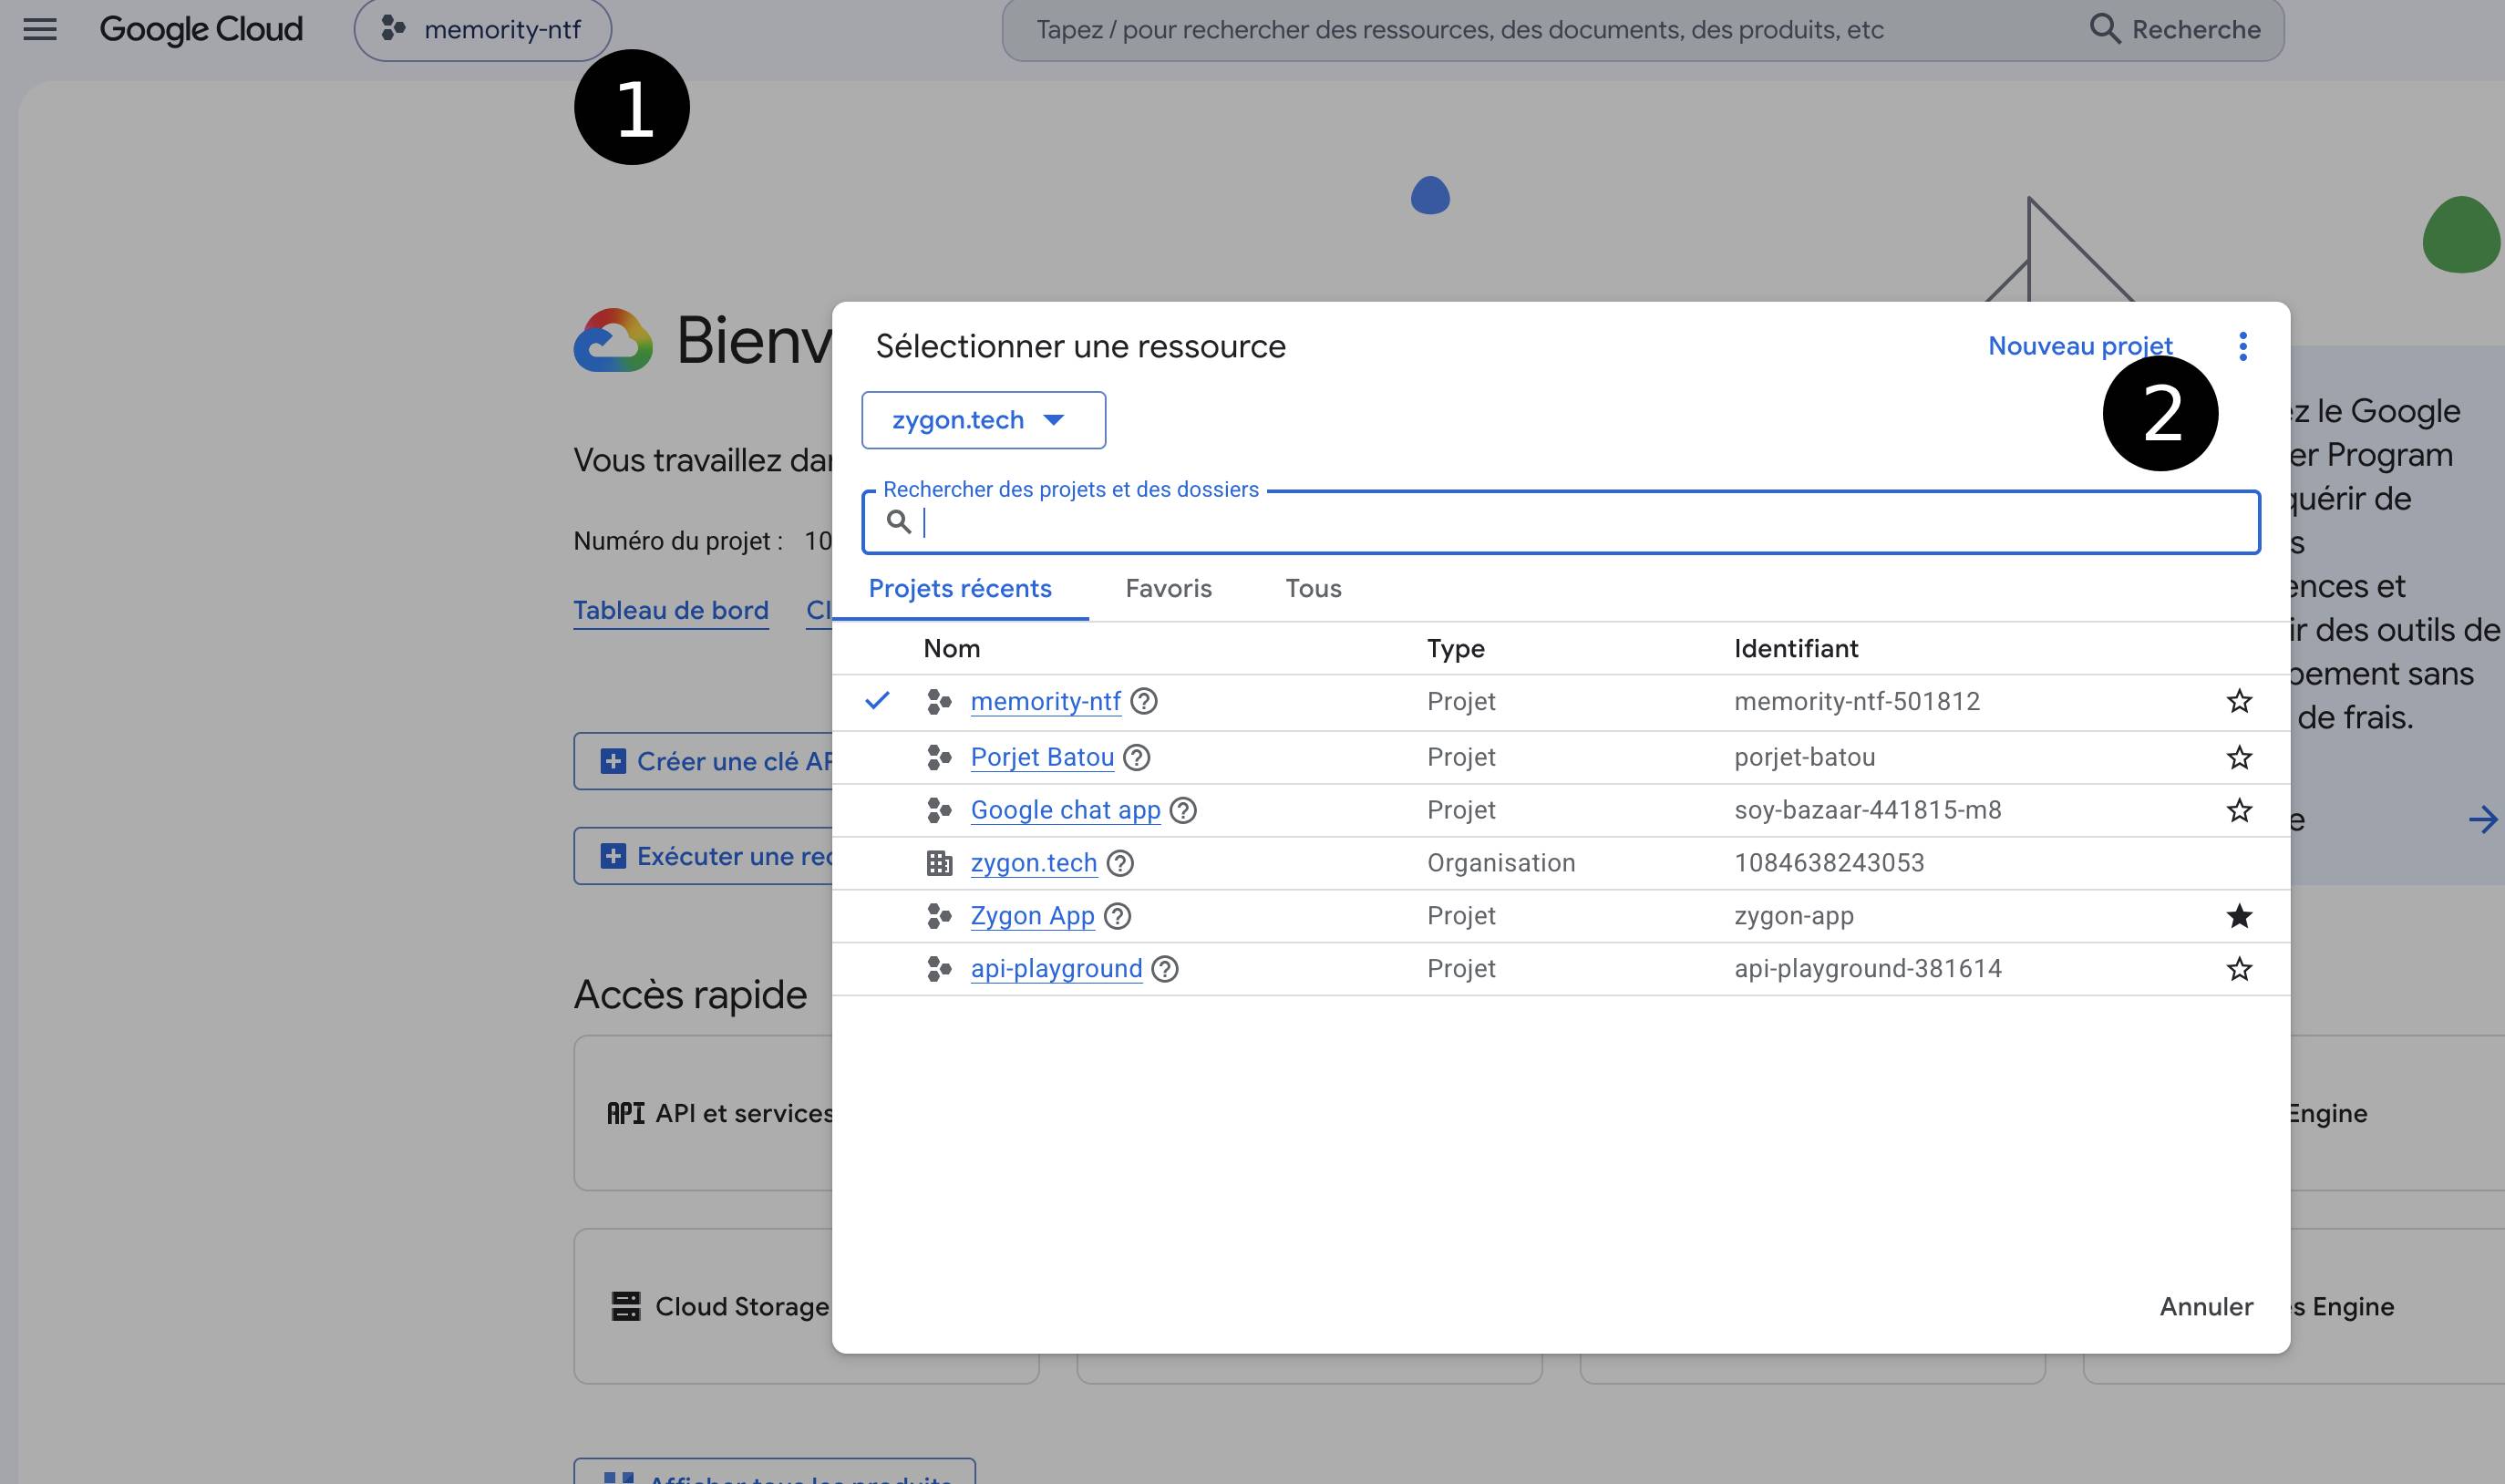Click the help icon next to zygon.tech organisation

point(1120,863)
